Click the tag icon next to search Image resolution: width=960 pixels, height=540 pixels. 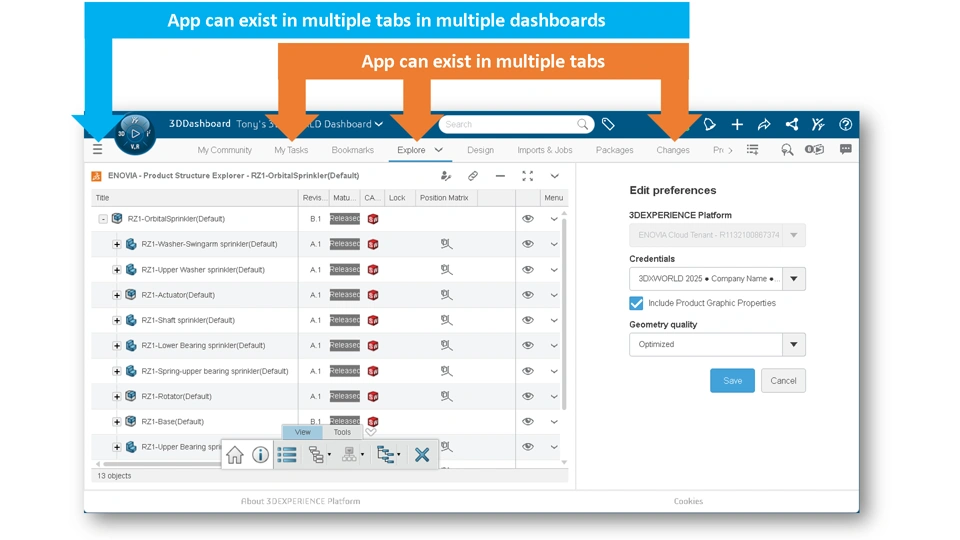pos(608,124)
